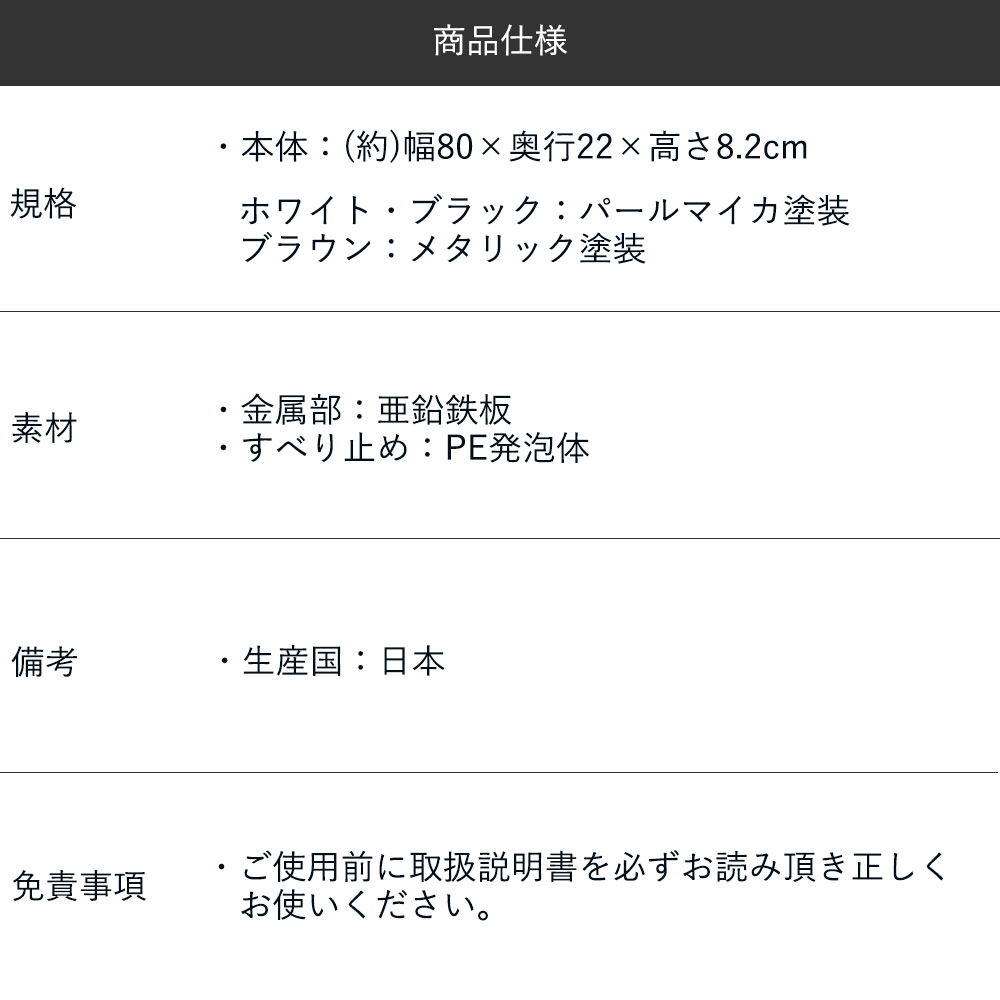This screenshot has height=1000, width=1000.
Task: Select the 素材 row label
Action: [43, 430]
